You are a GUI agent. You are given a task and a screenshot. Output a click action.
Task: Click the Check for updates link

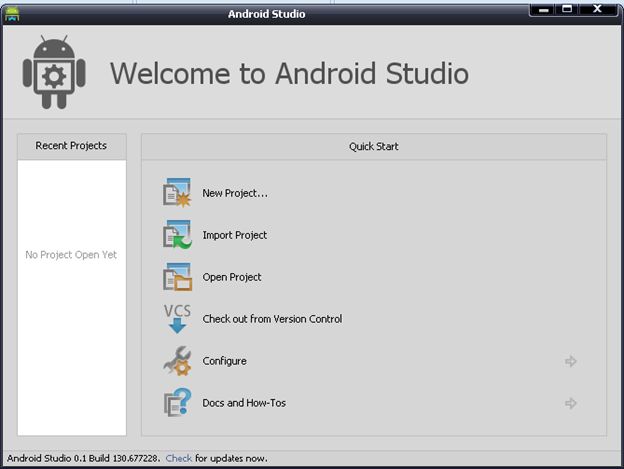tap(179, 458)
